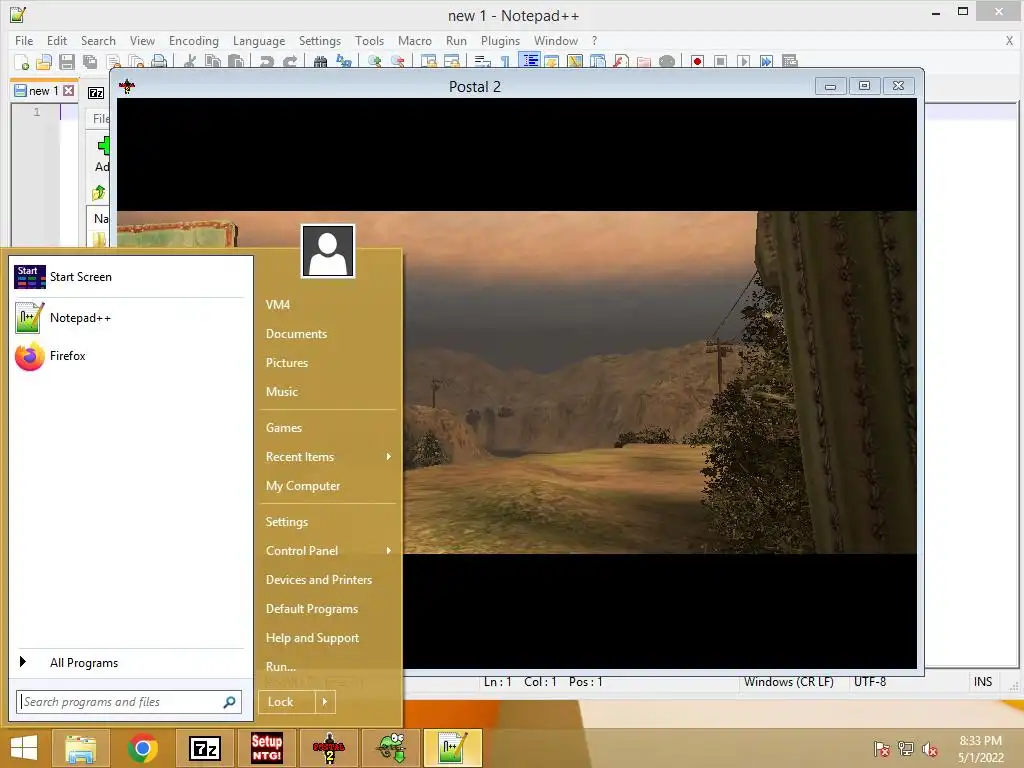1024x768 pixels.
Task: Open the Language menu
Action: click(259, 40)
